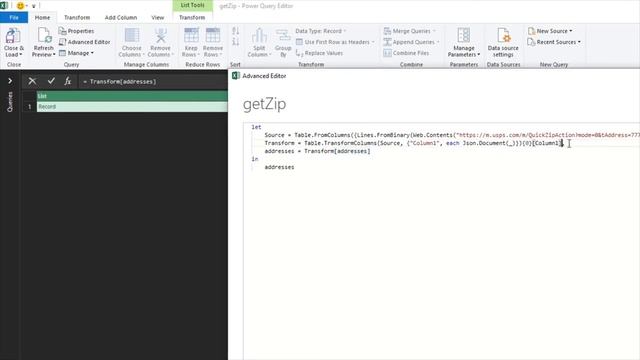The image size is (640, 360).
Task: Click Combine Files
Action: coord(406,53)
